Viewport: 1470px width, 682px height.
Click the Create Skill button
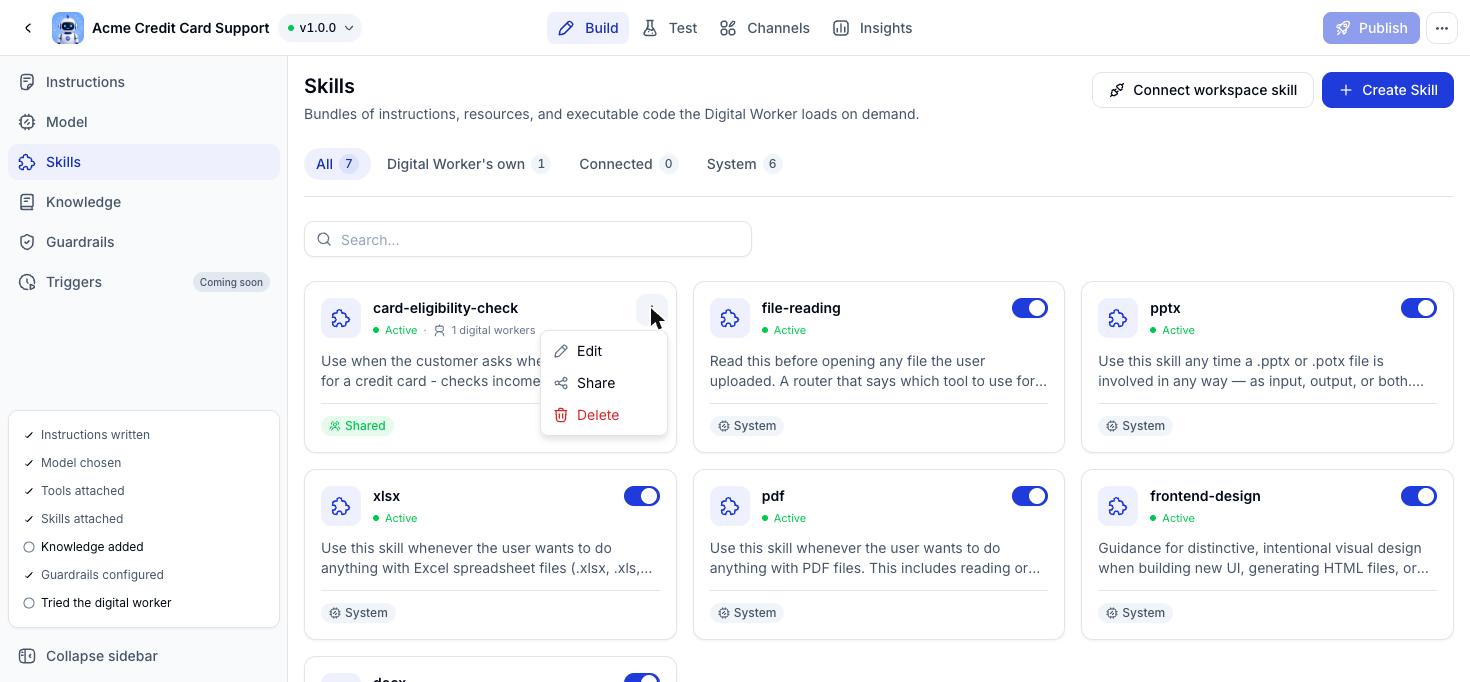(x=1387, y=90)
